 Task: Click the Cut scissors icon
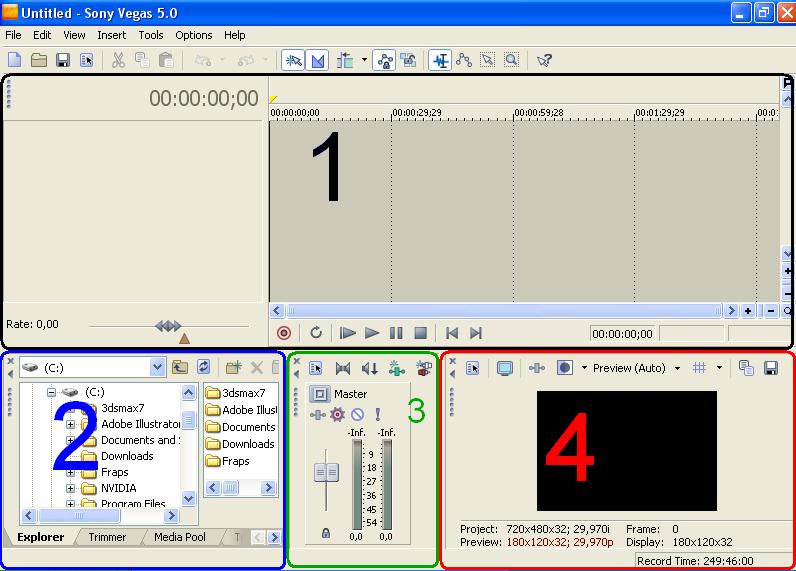coord(118,60)
